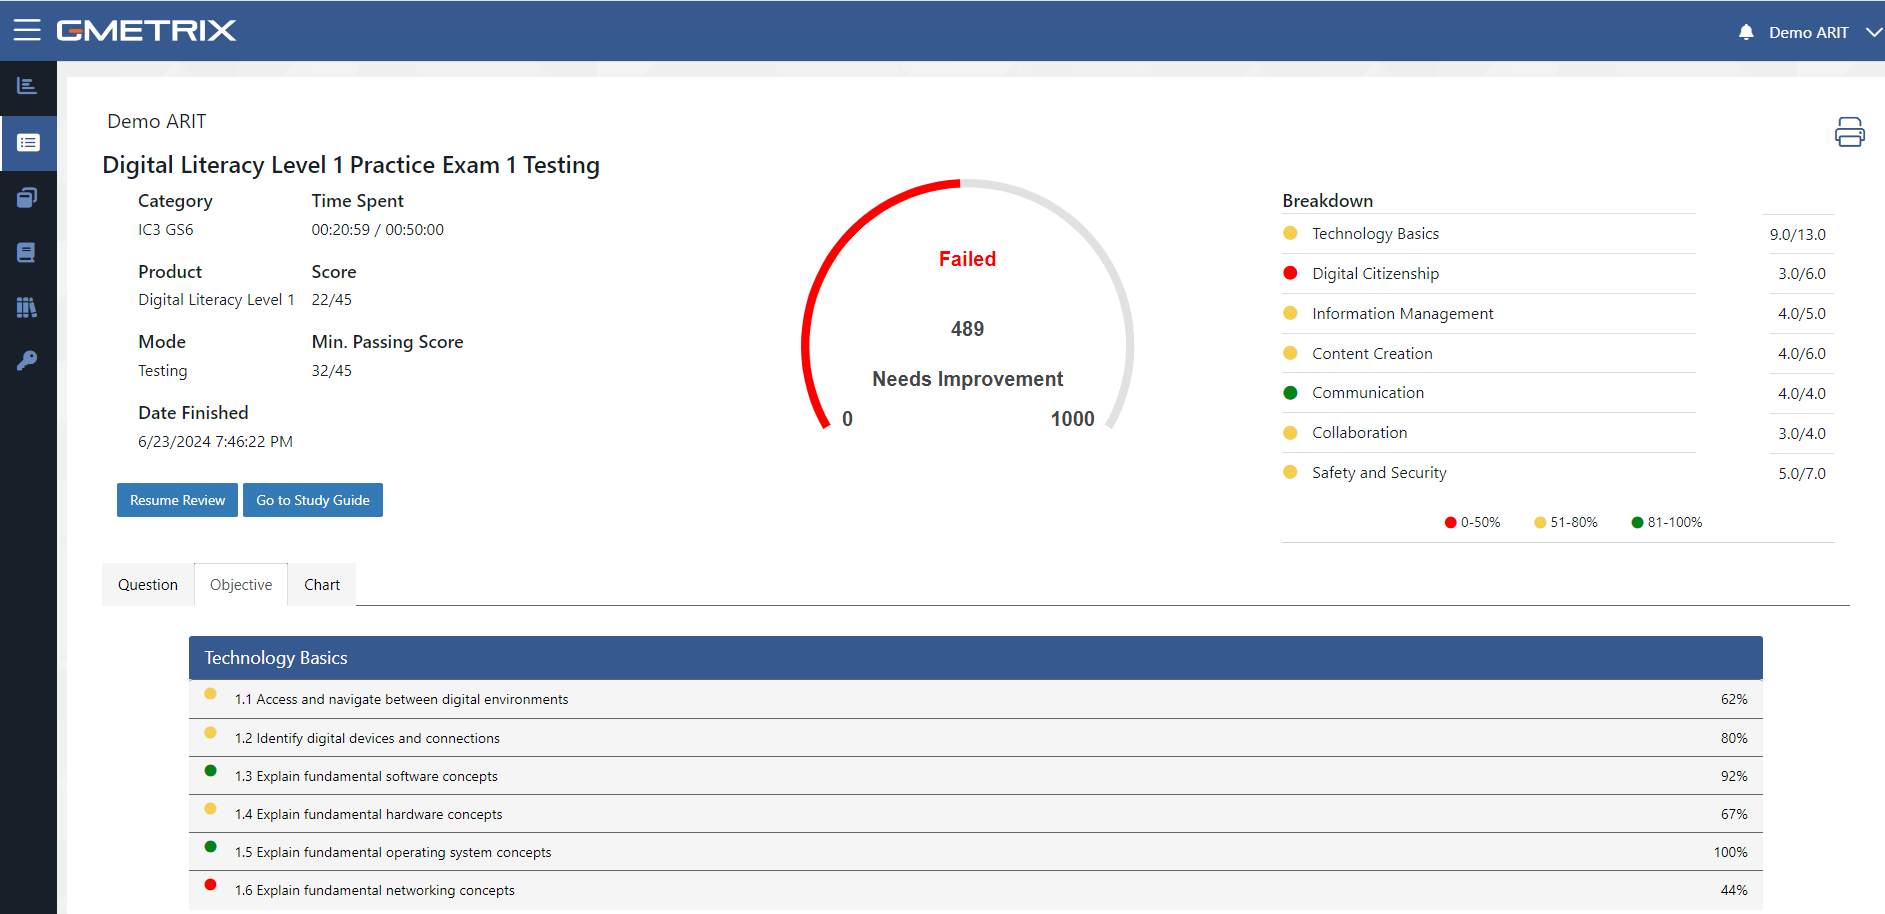Open the stacked copies icon in sidebar
This screenshot has width=1885, height=914.
27,198
